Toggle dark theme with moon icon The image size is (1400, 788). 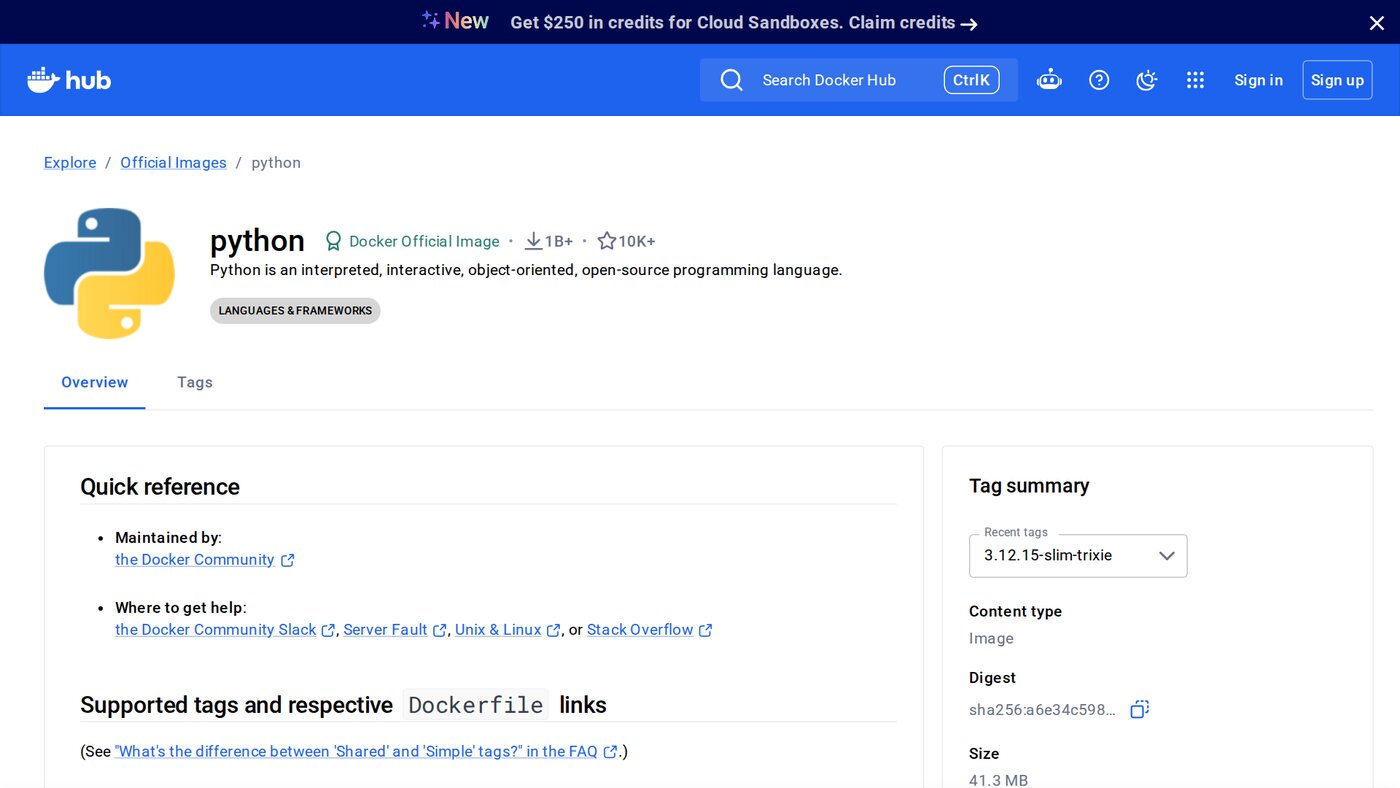(1147, 80)
